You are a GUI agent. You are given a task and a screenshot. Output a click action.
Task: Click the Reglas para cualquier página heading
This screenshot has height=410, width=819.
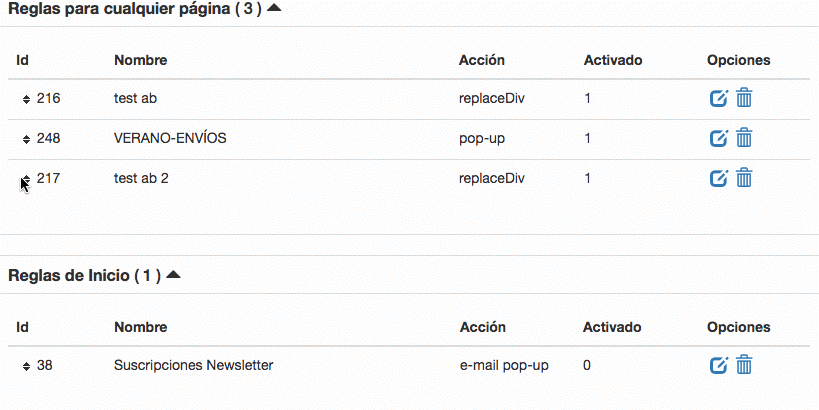tap(135, 9)
